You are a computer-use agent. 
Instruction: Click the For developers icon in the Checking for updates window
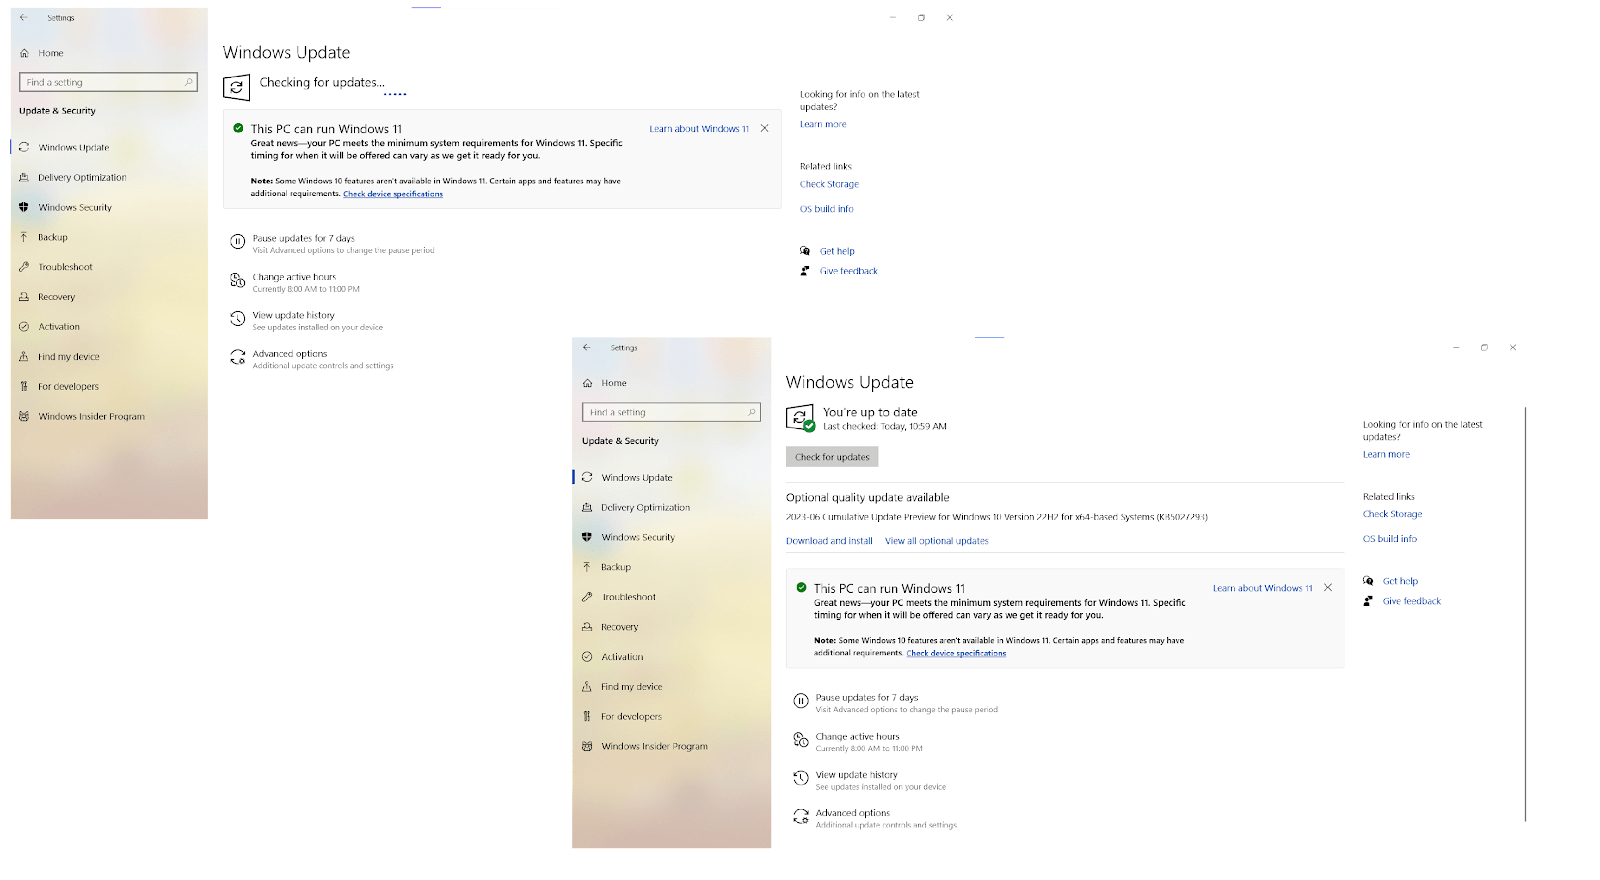pos(24,386)
